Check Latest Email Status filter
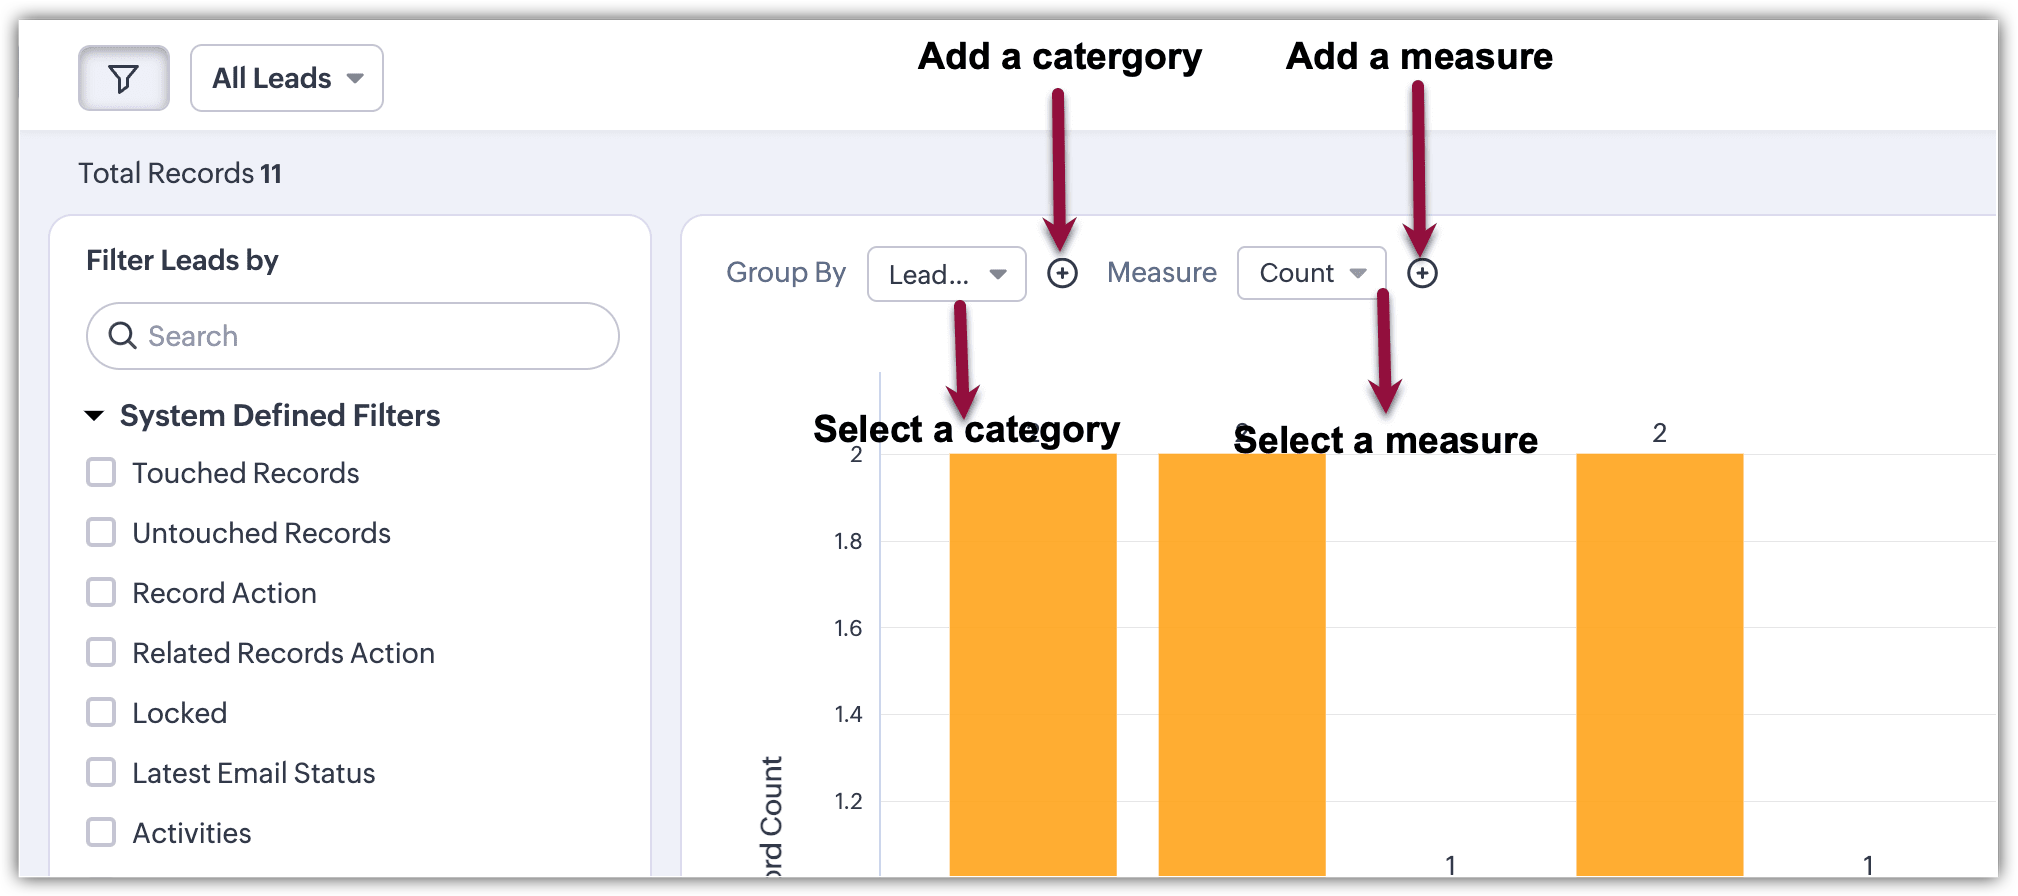 (101, 773)
